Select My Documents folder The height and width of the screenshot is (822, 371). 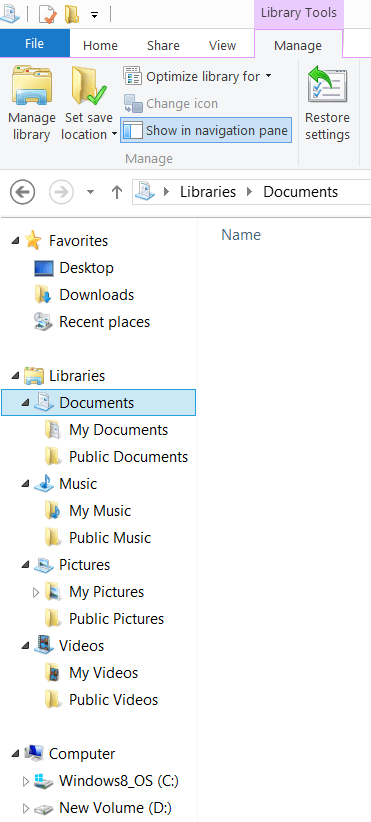pyautogui.click(x=118, y=430)
